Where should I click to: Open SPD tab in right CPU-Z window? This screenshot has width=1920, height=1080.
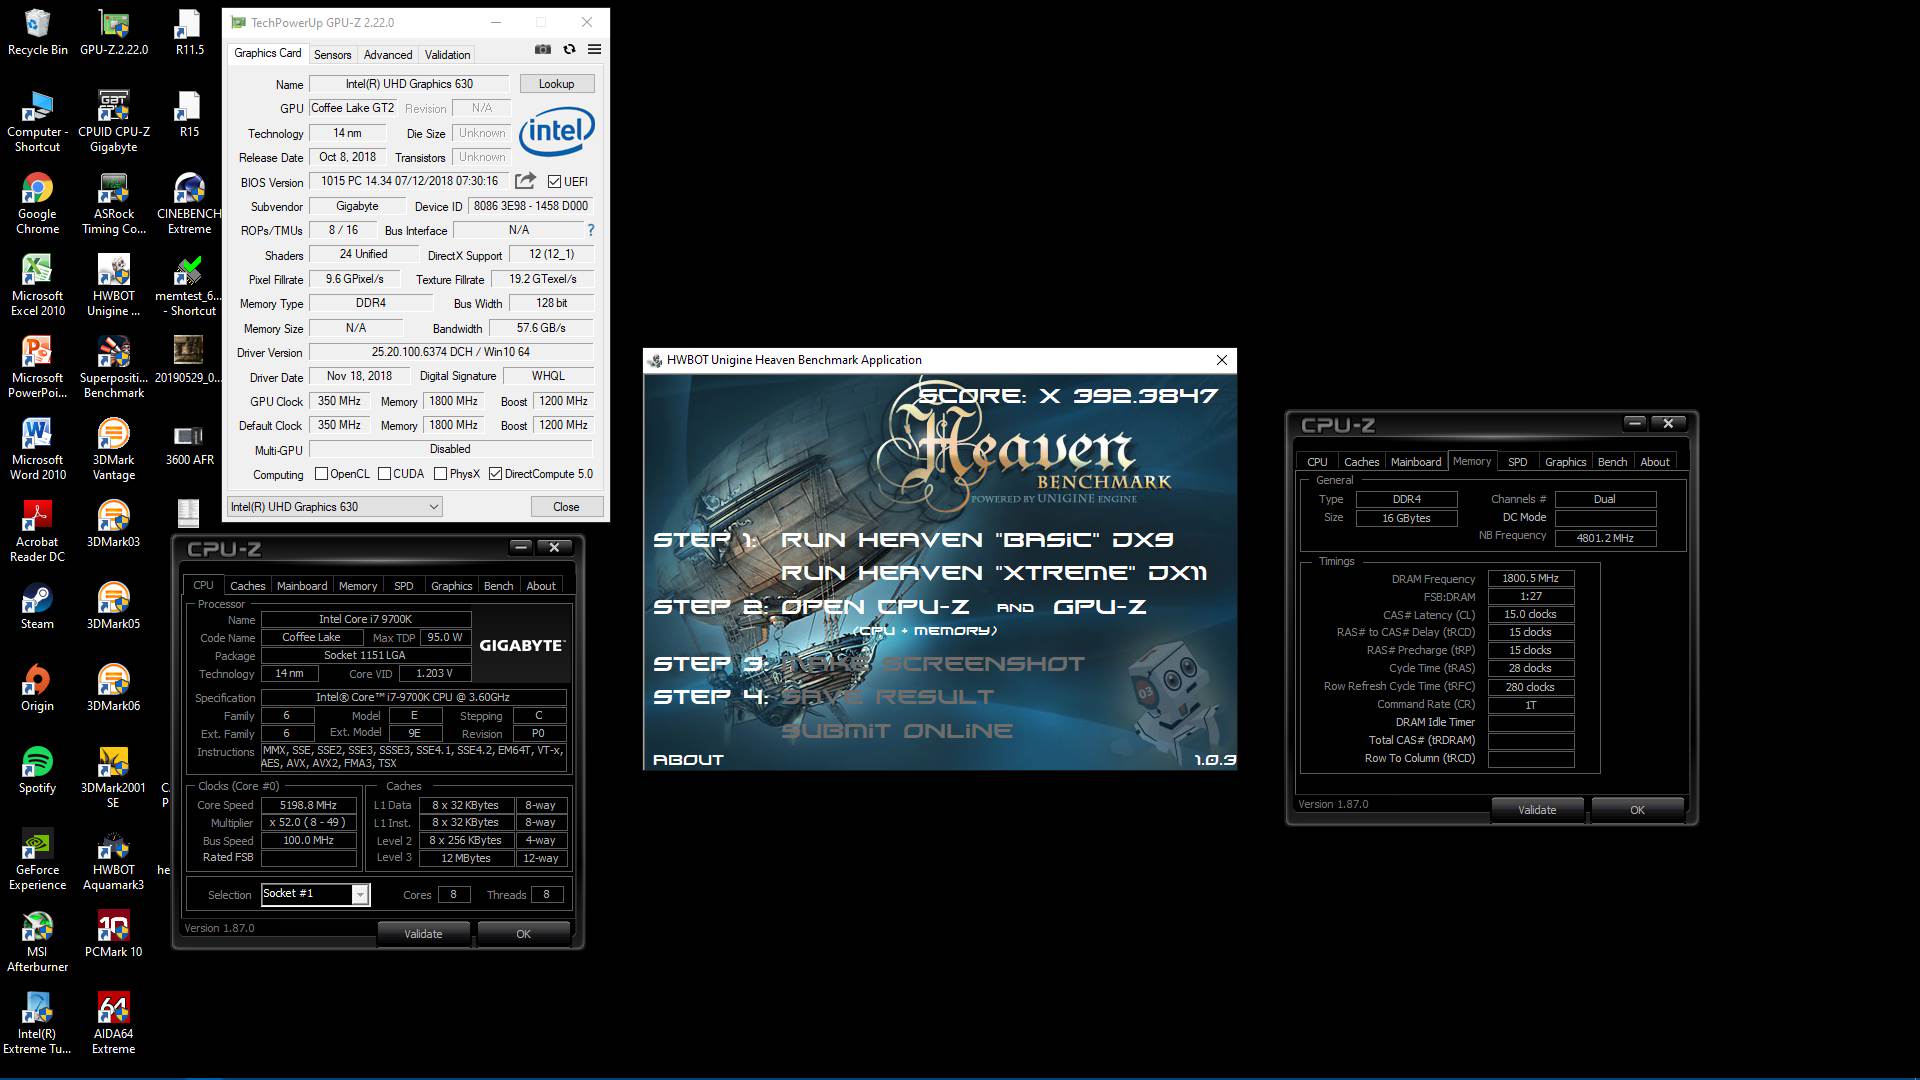pyautogui.click(x=1517, y=462)
